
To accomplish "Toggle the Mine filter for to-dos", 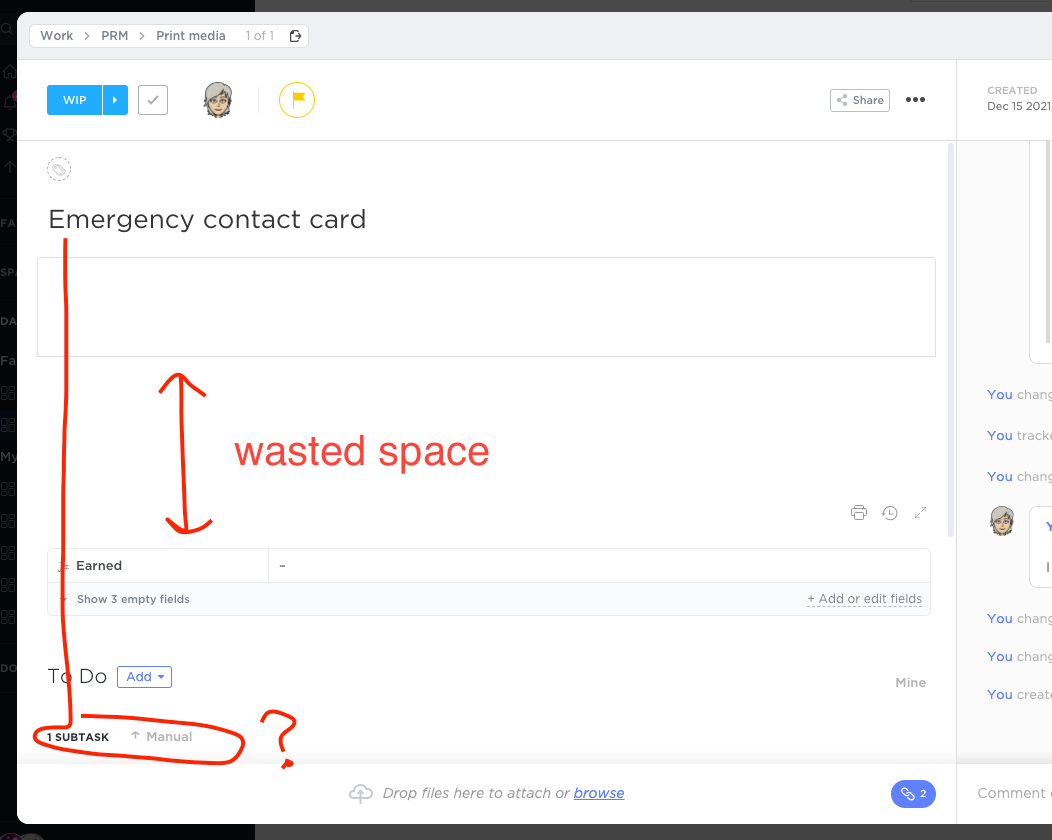I will [x=910, y=682].
